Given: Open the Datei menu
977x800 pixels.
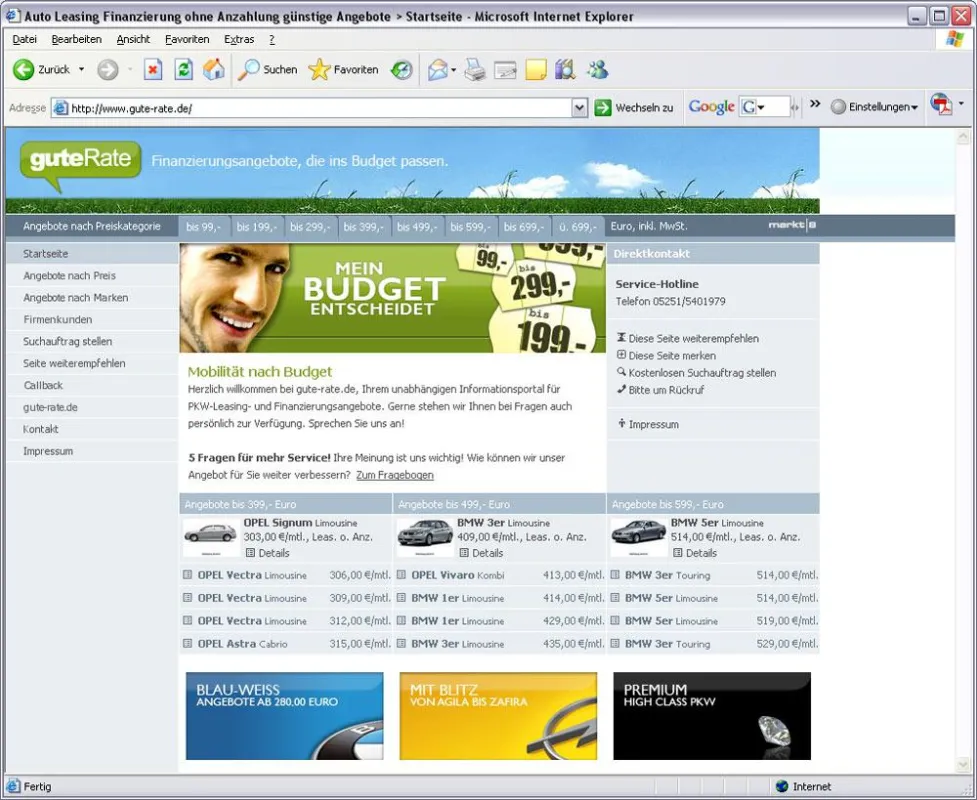Looking at the screenshot, I should coord(24,39).
